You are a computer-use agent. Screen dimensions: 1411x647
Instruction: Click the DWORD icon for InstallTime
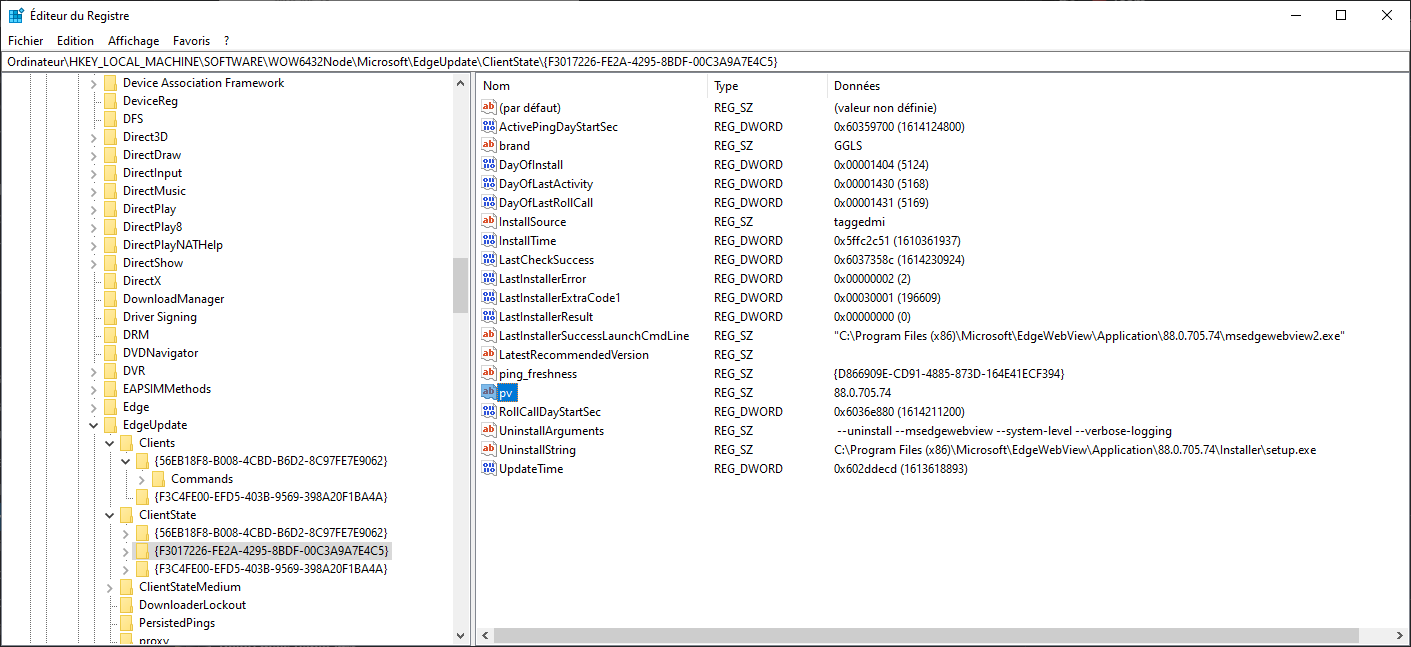tap(489, 240)
